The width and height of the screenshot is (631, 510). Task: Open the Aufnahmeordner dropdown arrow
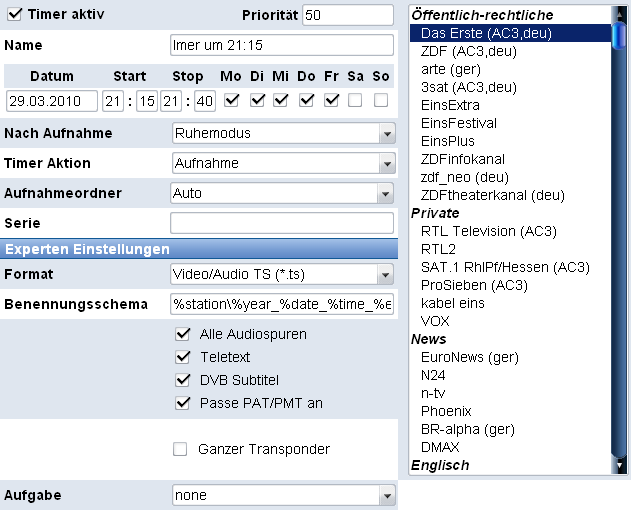point(386,194)
